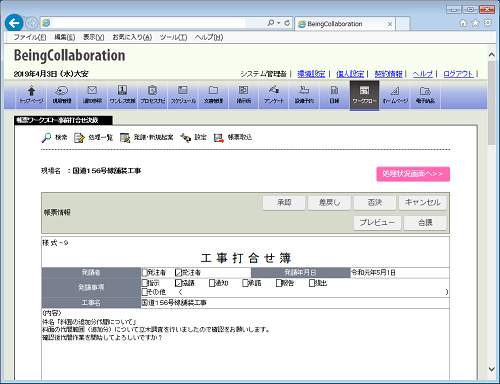This screenshot has width=500, height=384.
Task: Click the 合議 button
Action: [x=425, y=223]
